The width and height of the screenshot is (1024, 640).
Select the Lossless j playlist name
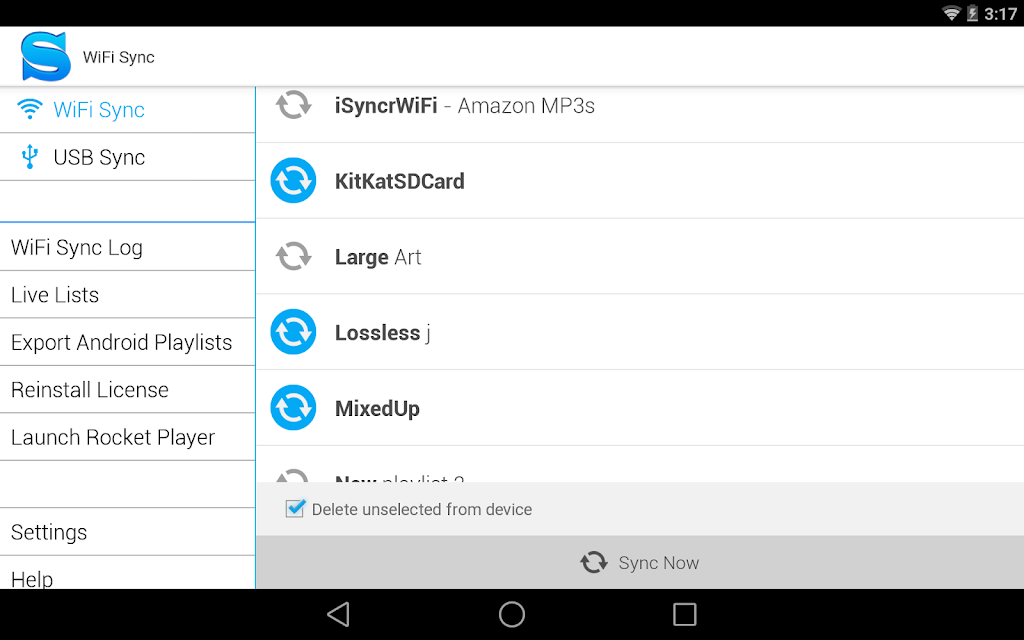click(x=383, y=332)
